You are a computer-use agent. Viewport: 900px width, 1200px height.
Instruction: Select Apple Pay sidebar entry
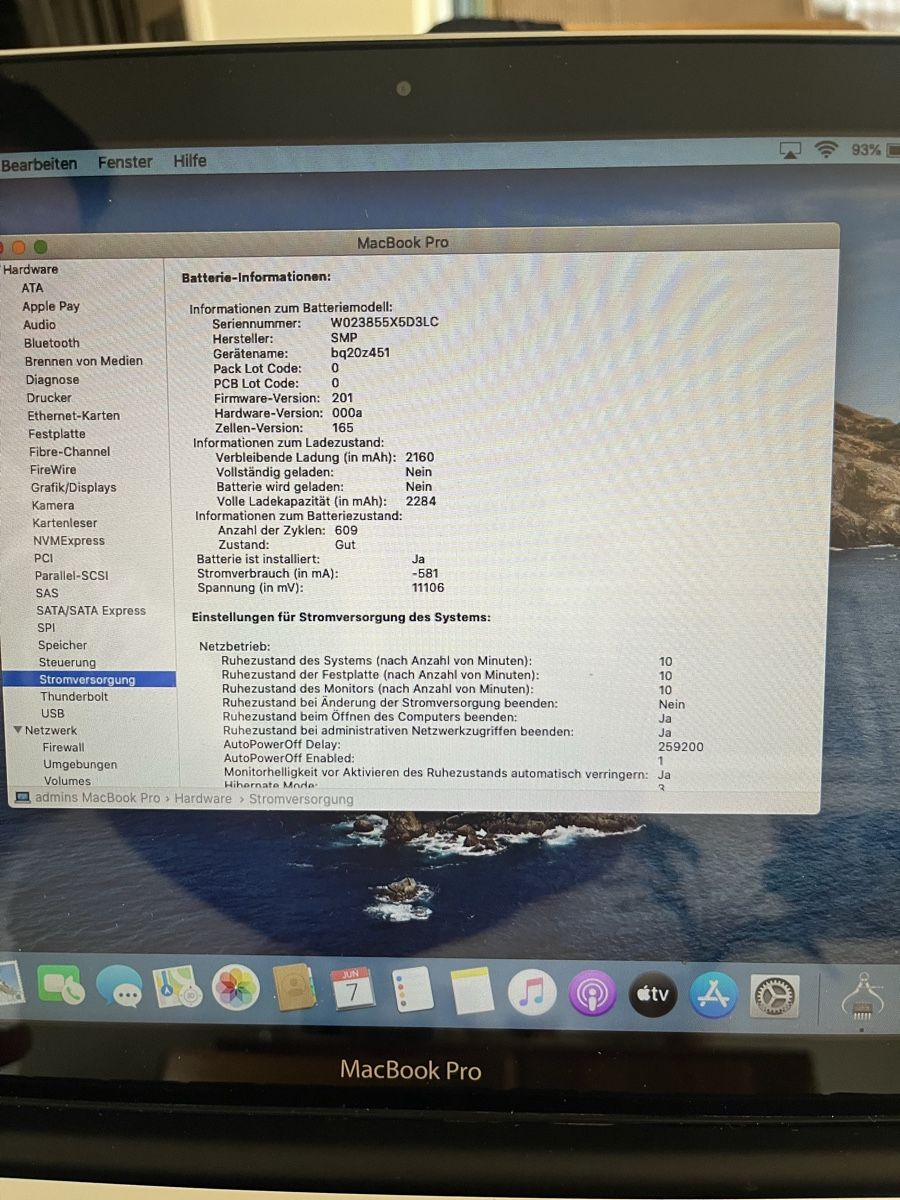pos(50,306)
